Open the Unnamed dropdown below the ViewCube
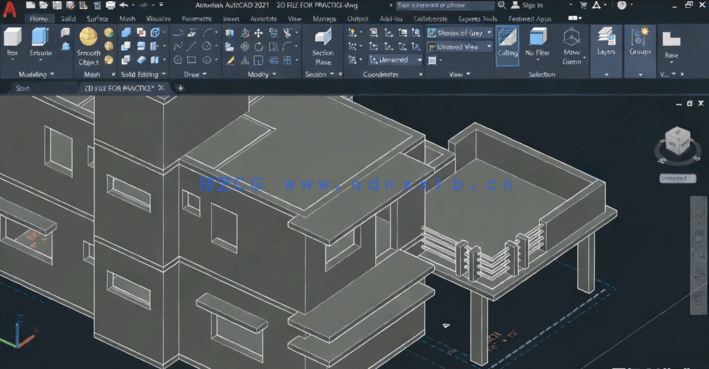Viewport: 709px width, 369px height. coord(677,178)
